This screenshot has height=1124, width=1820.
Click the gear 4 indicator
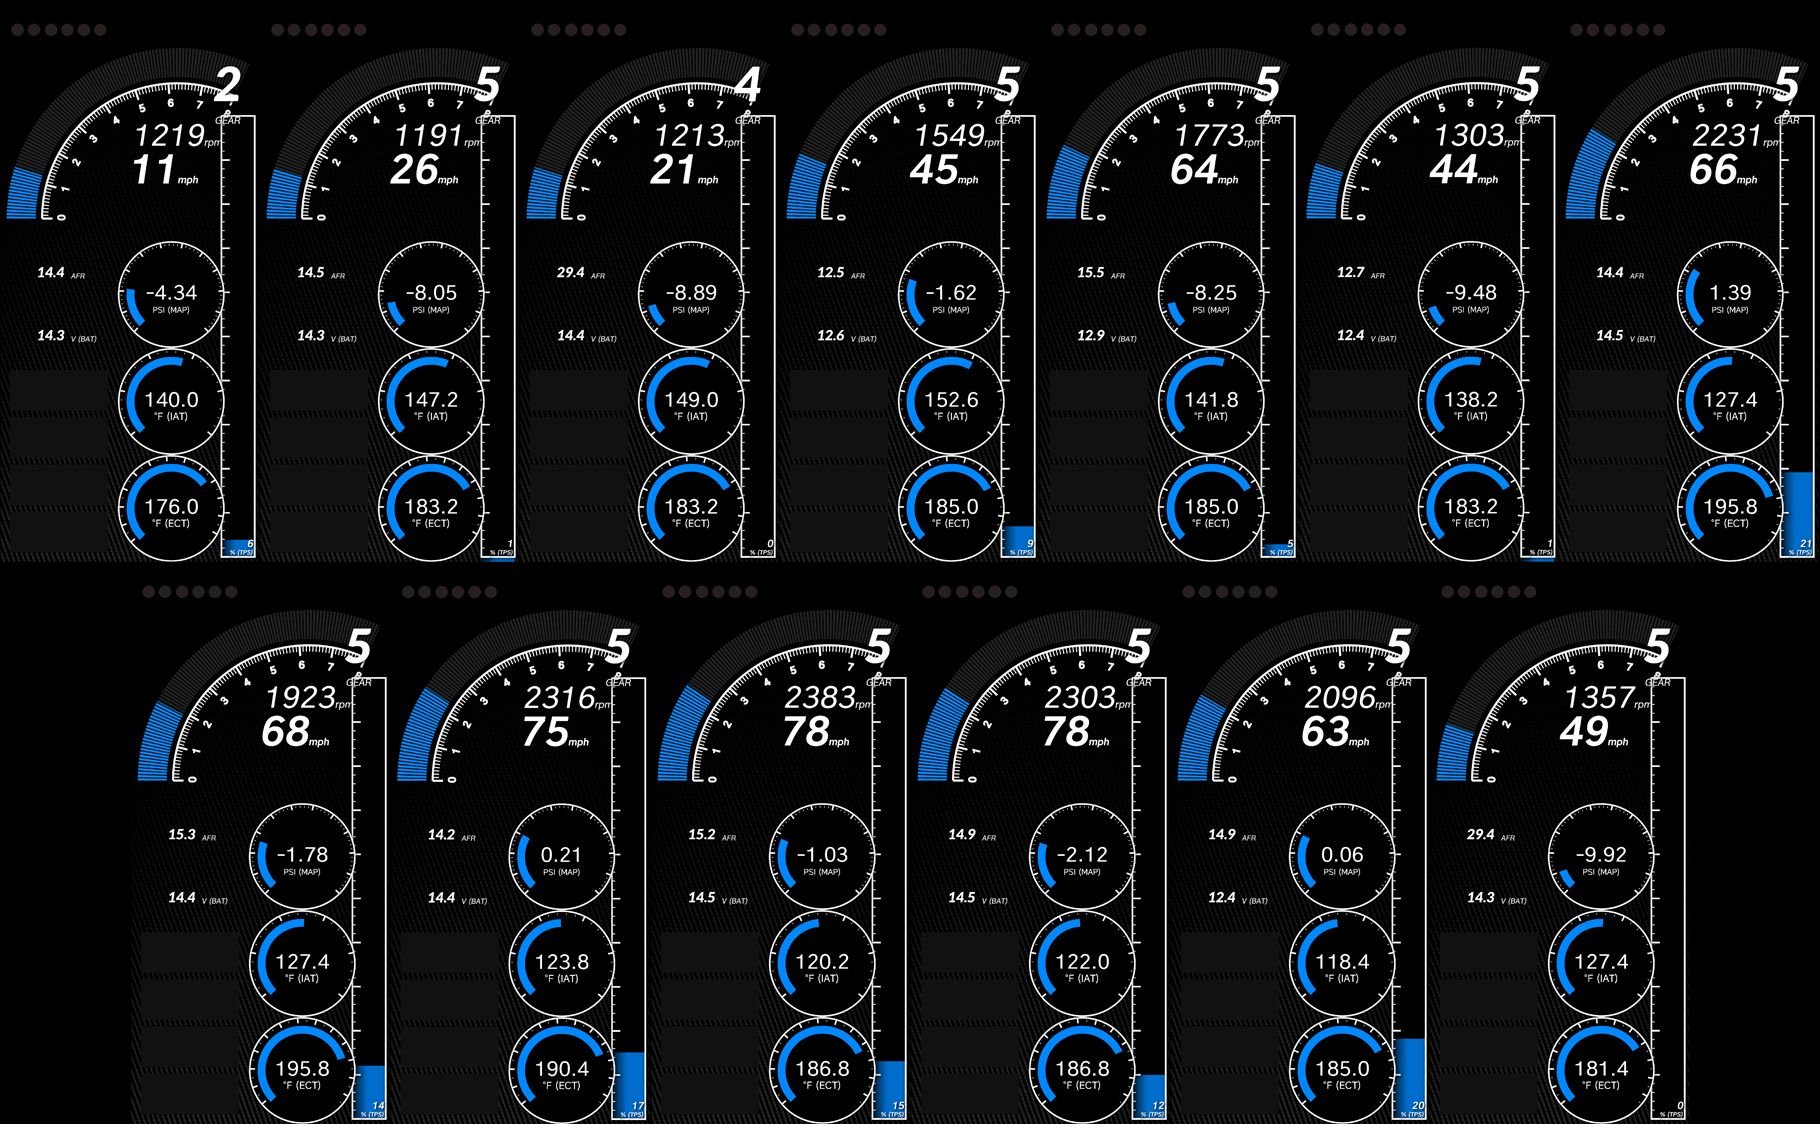748,86
